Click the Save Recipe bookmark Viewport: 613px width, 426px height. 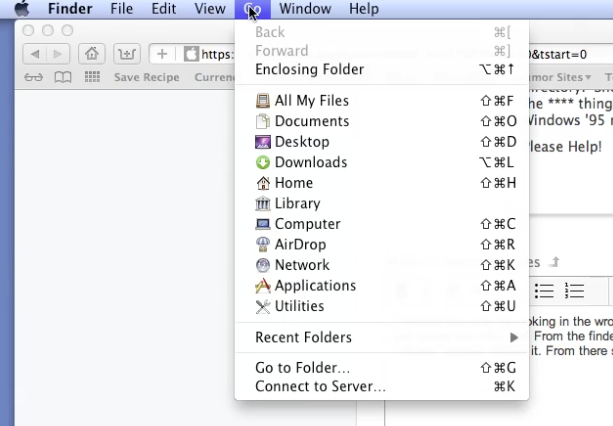pos(147,77)
